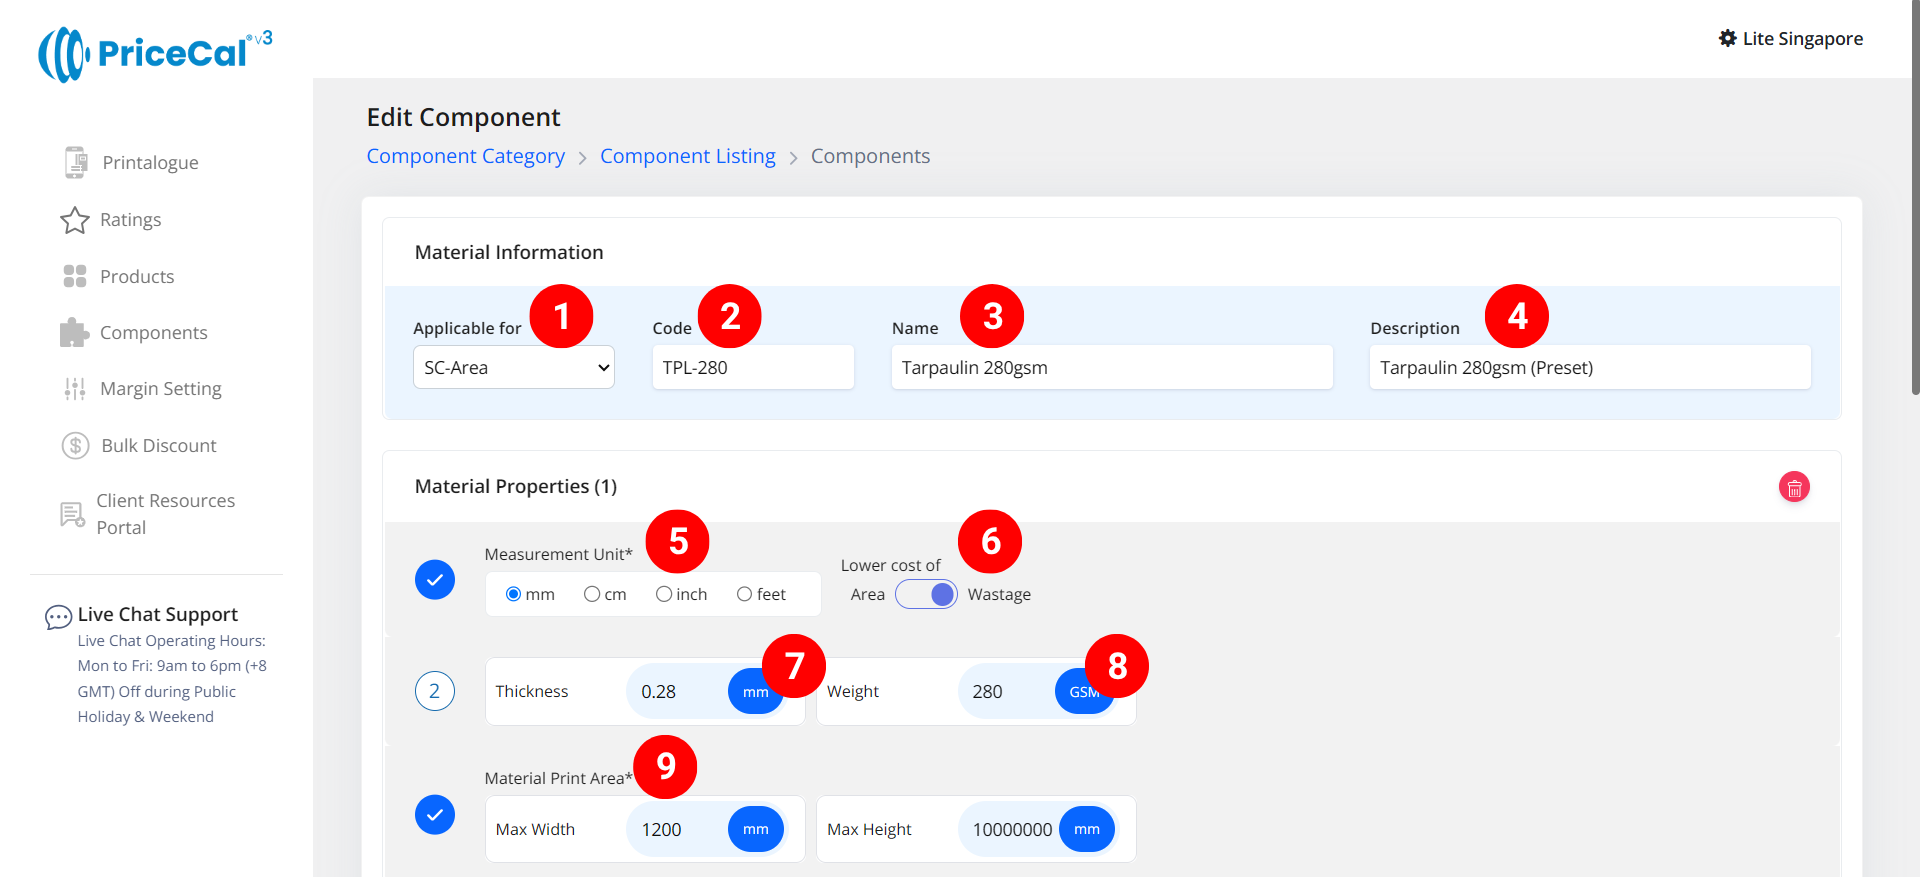
Task: Go to Component Category breadcrumb
Action: click(465, 156)
